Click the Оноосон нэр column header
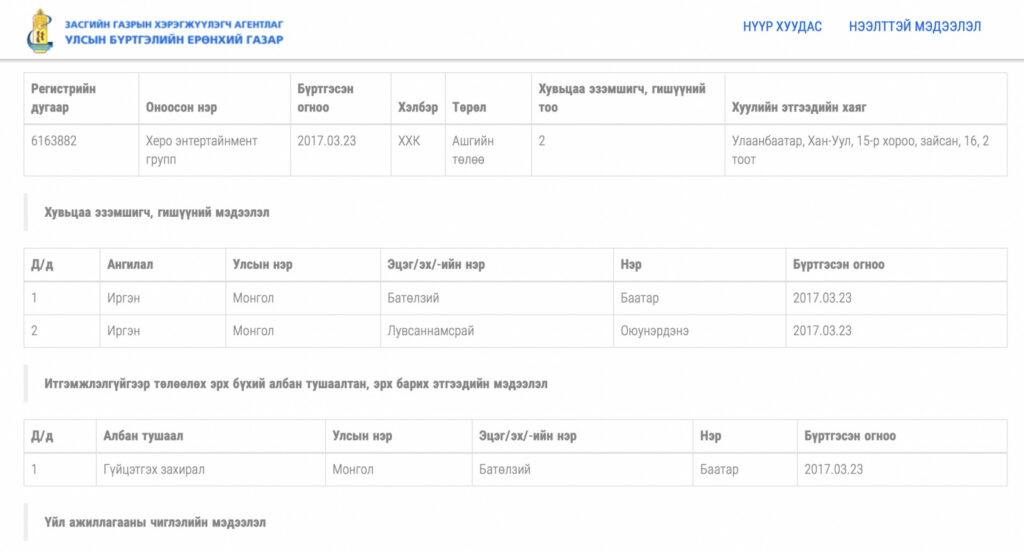 point(181,107)
